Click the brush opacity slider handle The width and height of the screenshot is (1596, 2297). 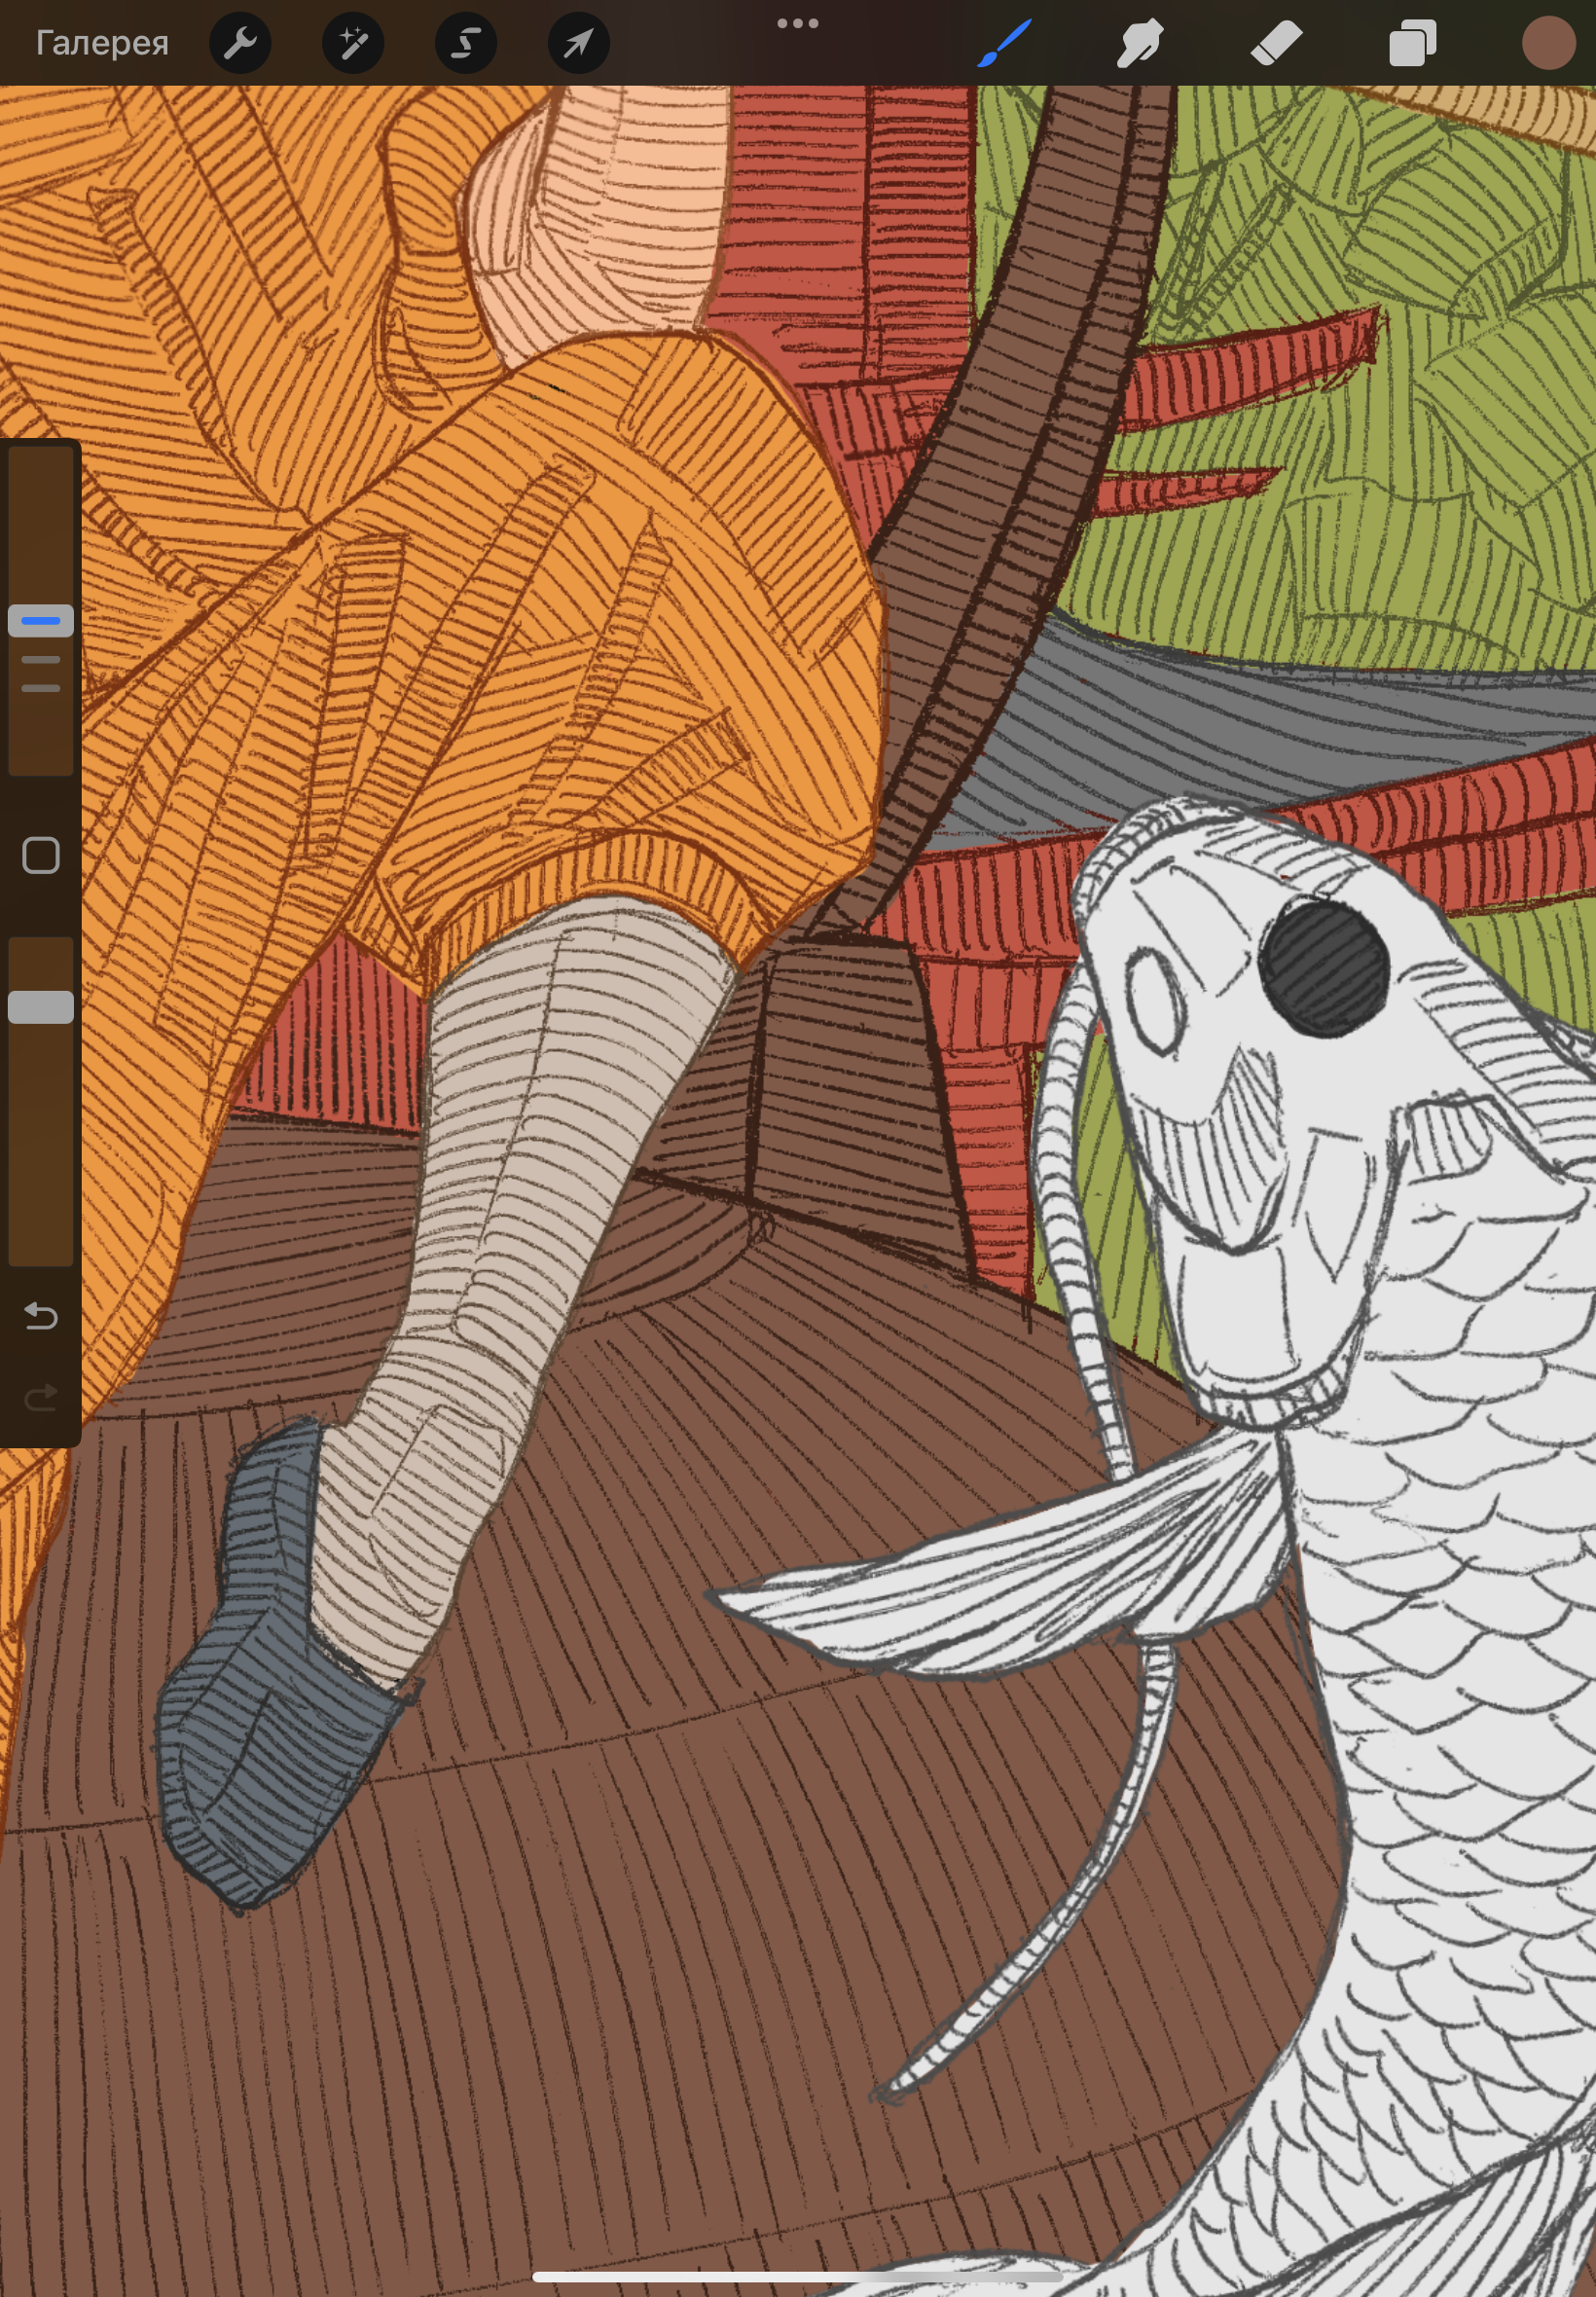tap(41, 1007)
